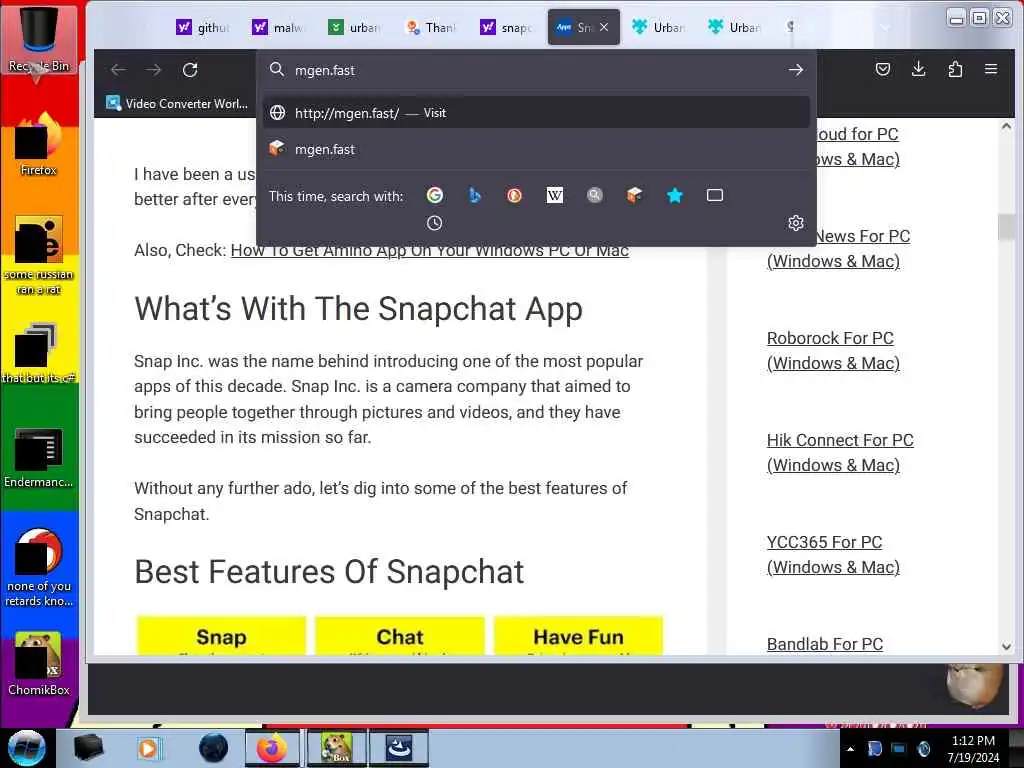1024x768 pixels.
Task: Open Roborock For PC link
Action: point(833,351)
